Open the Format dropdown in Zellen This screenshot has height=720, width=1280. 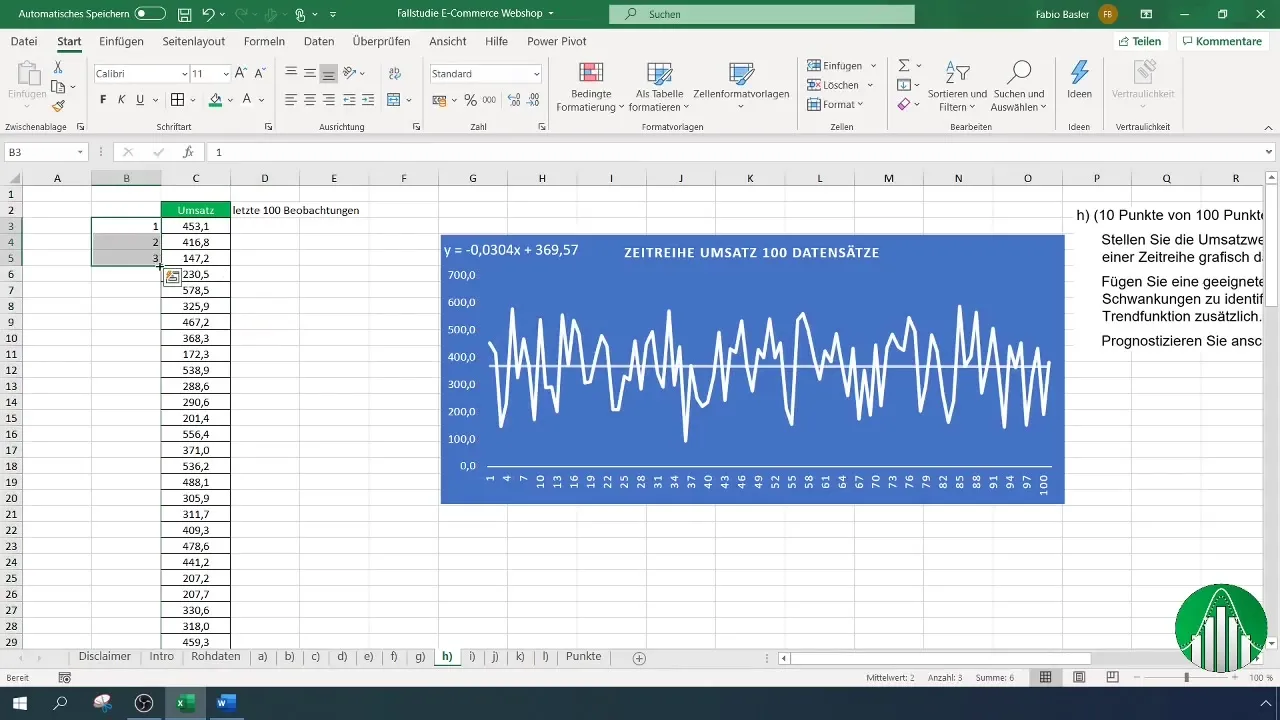[836, 104]
